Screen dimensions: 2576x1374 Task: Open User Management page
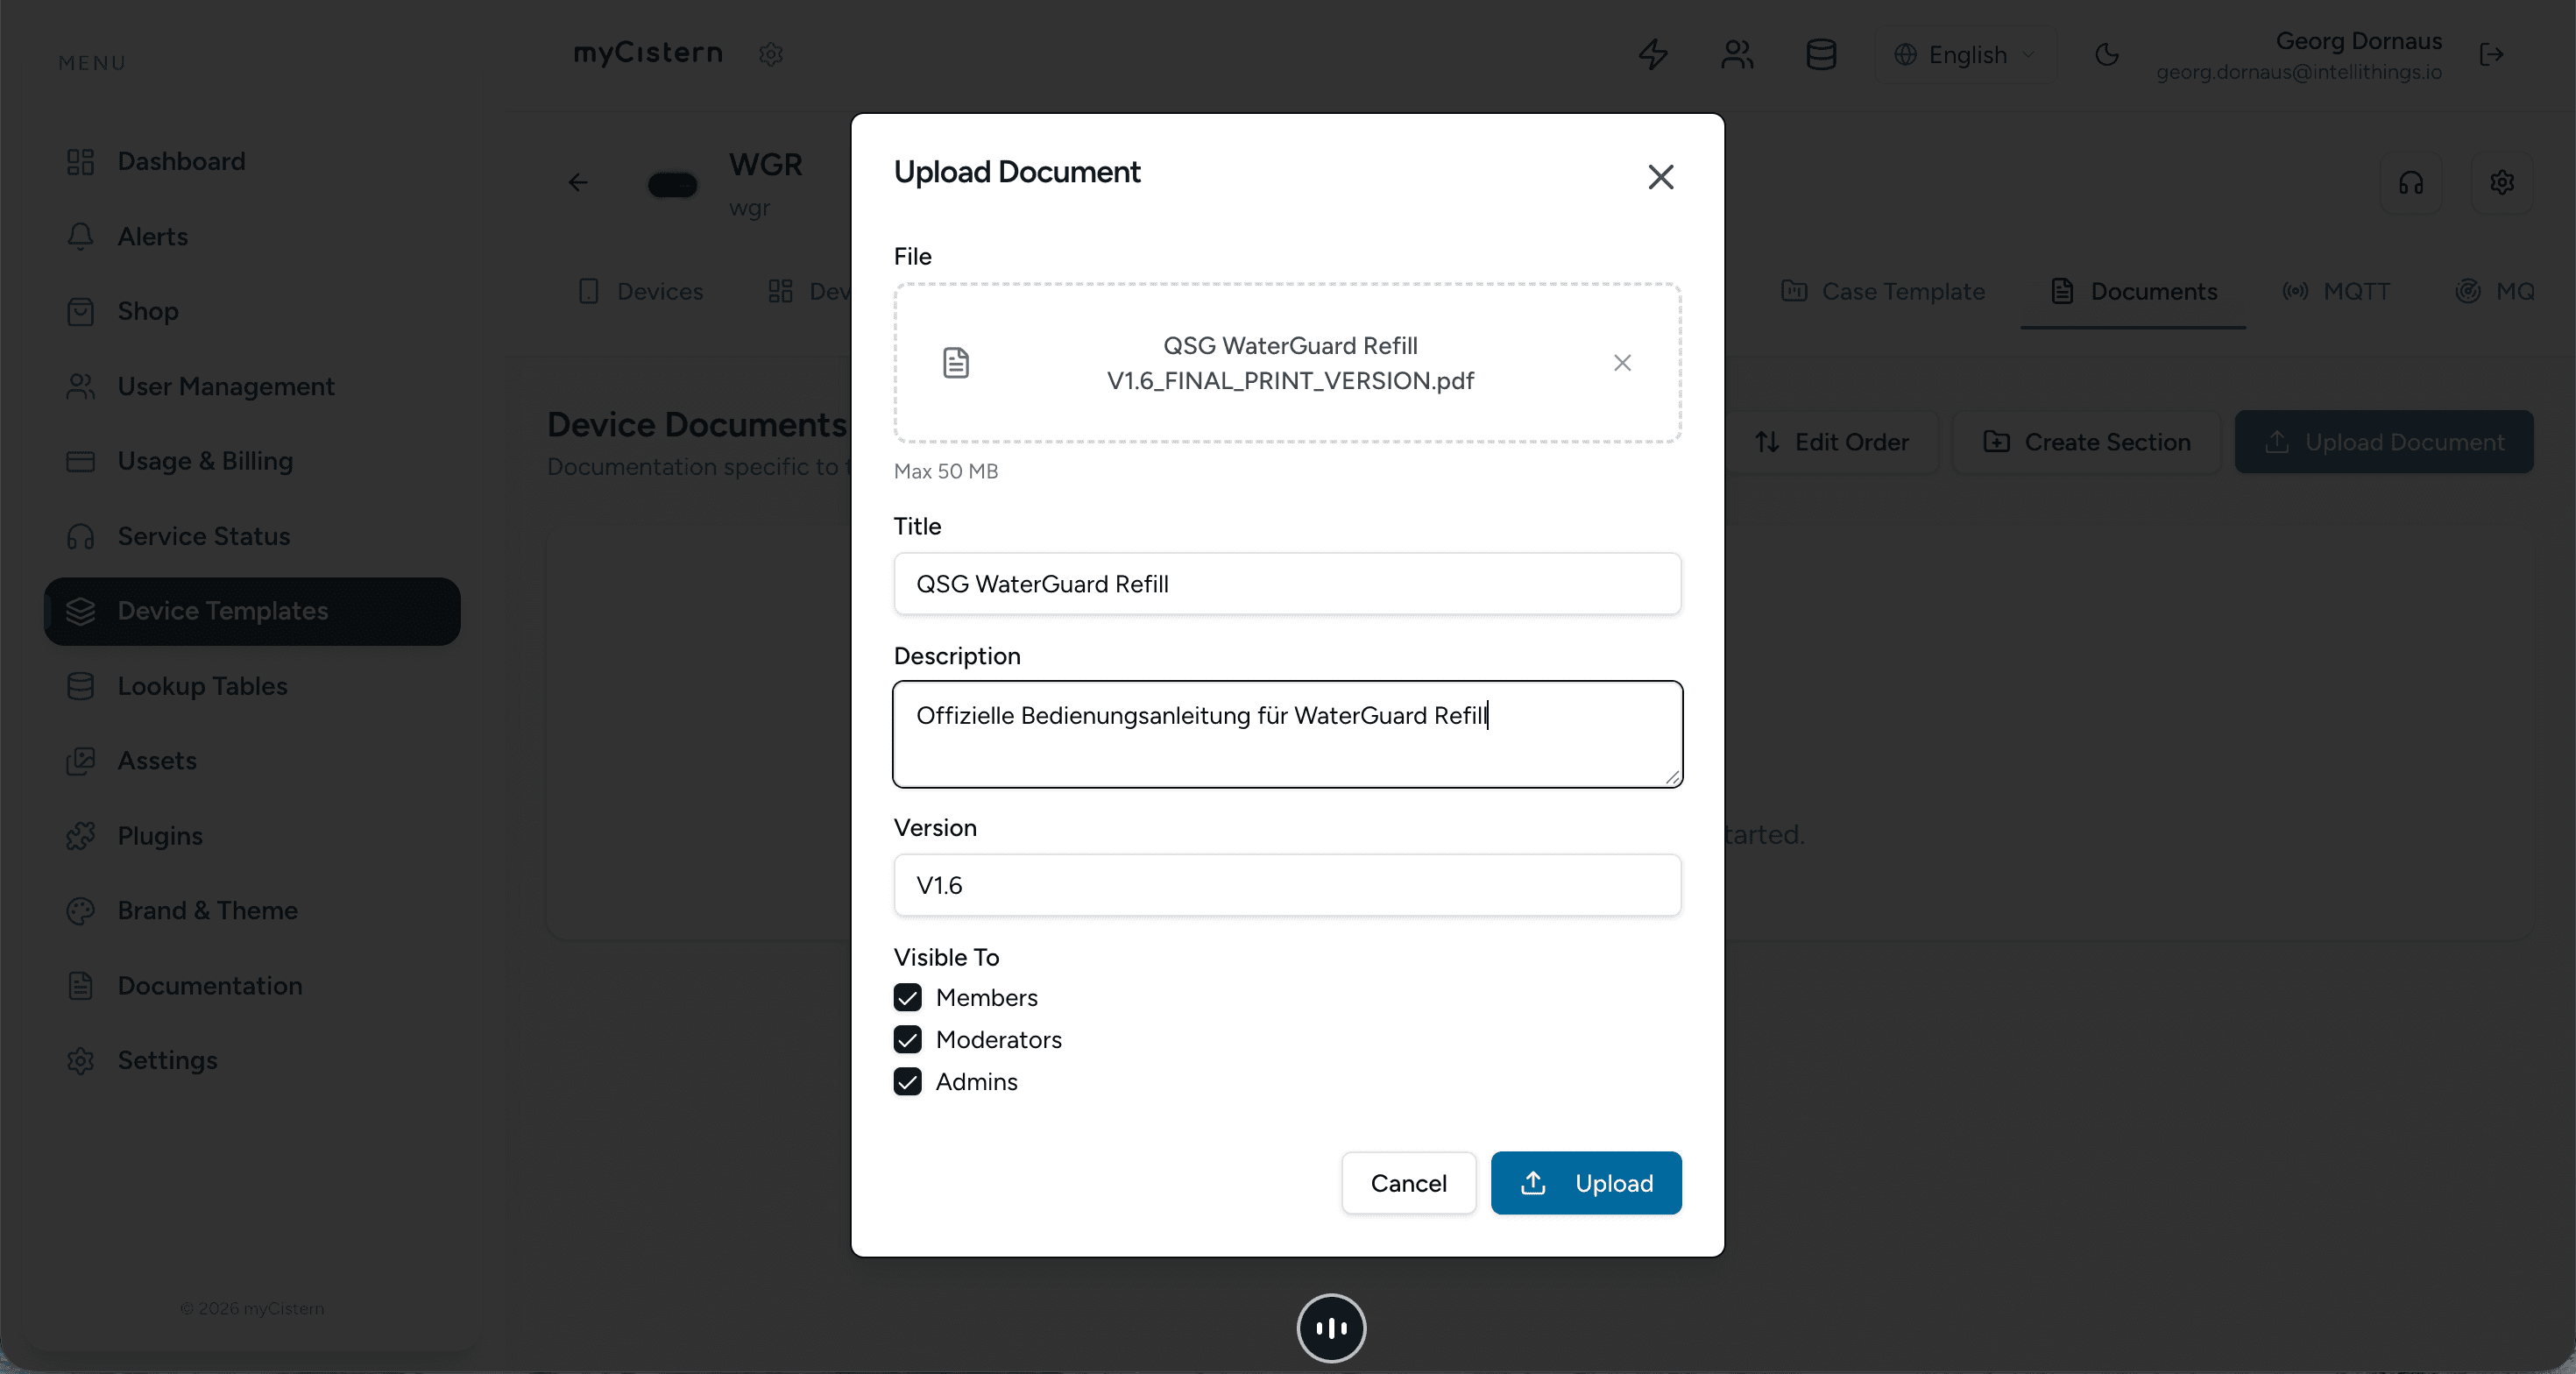coord(252,386)
